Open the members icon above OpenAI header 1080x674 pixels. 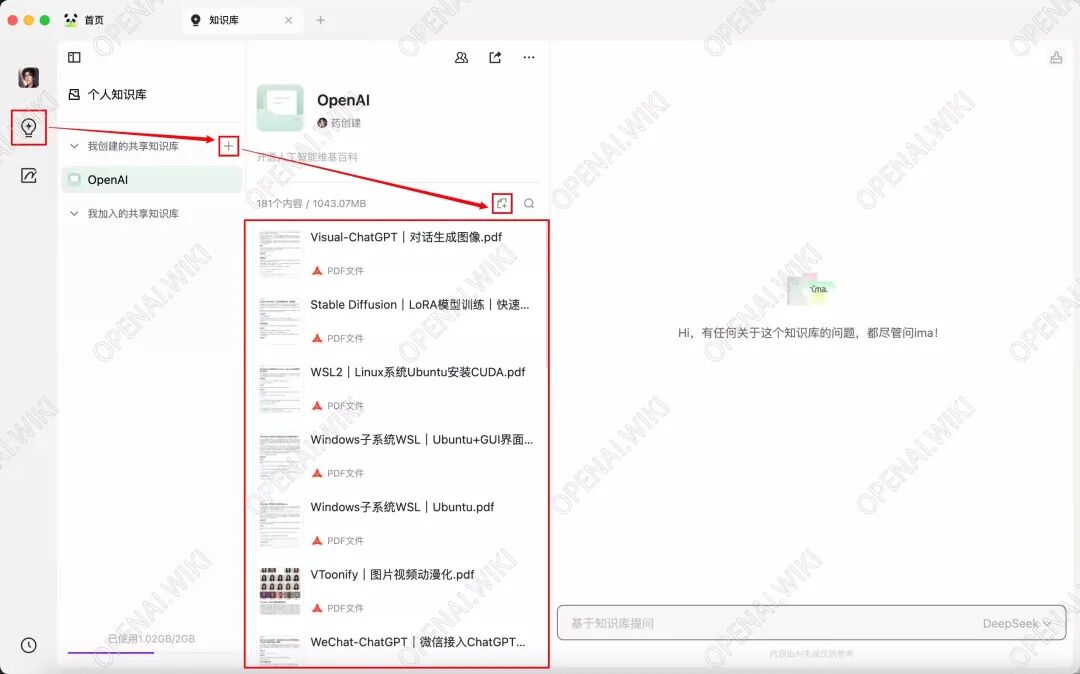point(461,57)
